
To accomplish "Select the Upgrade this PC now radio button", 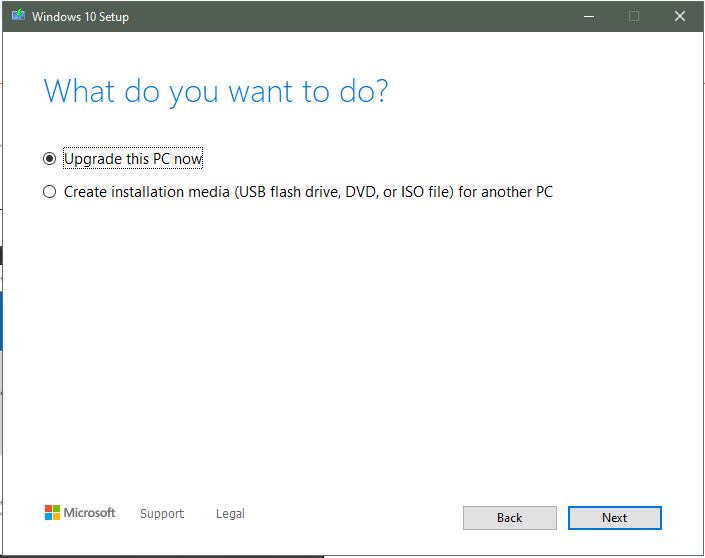I will click(49, 159).
